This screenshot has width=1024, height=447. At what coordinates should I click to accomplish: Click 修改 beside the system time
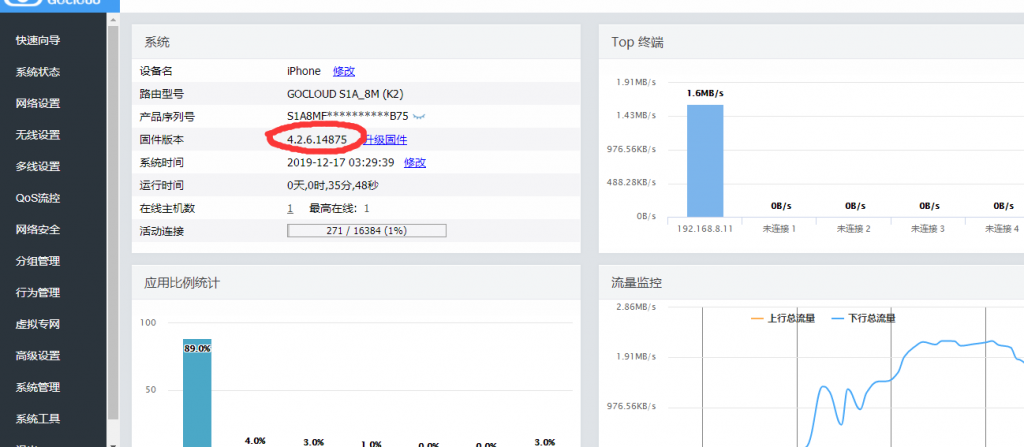coord(415,162)
